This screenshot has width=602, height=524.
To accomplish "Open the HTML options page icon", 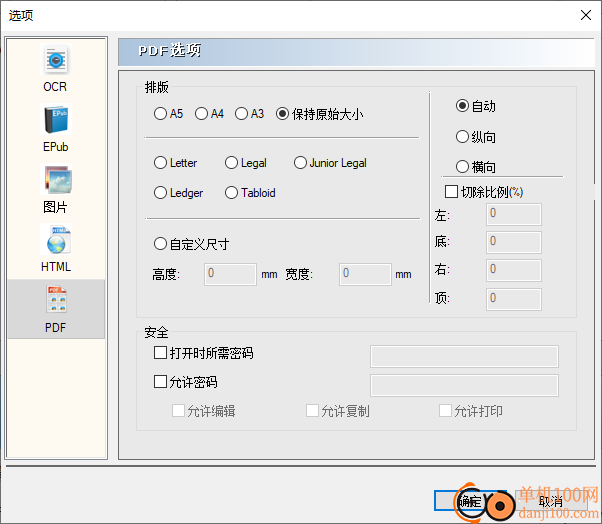I will [56, 239].
